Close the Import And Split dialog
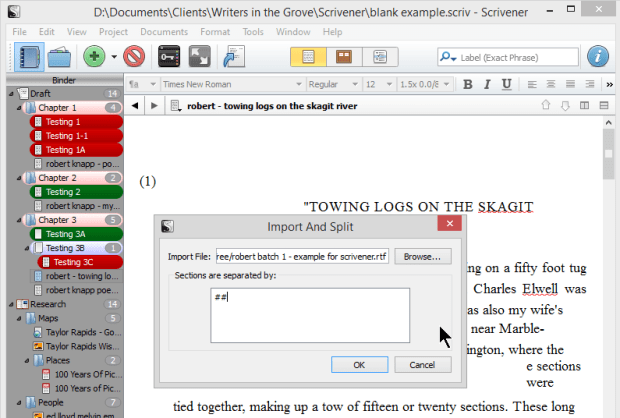 (x=450, y=223)
